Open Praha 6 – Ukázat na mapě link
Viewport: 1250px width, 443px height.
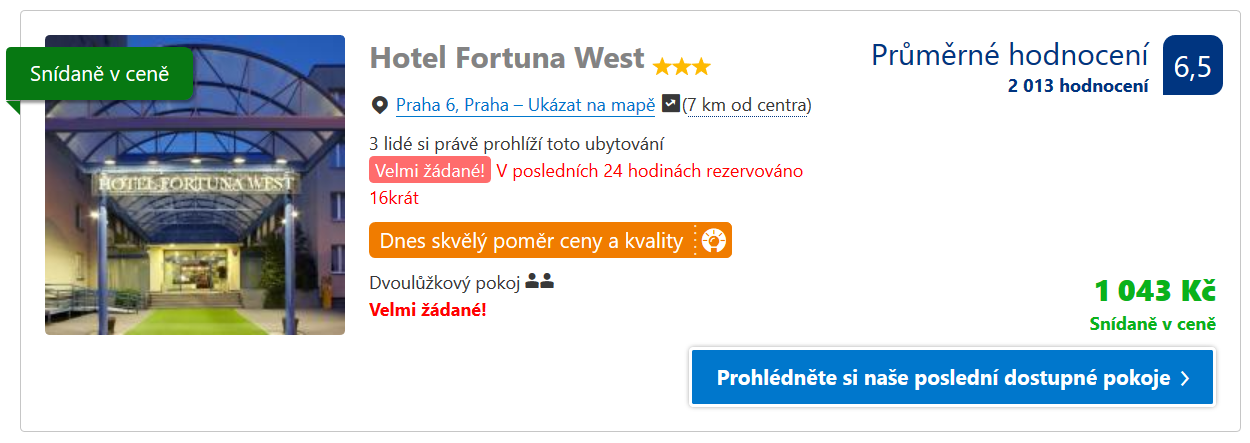(525, 105)
